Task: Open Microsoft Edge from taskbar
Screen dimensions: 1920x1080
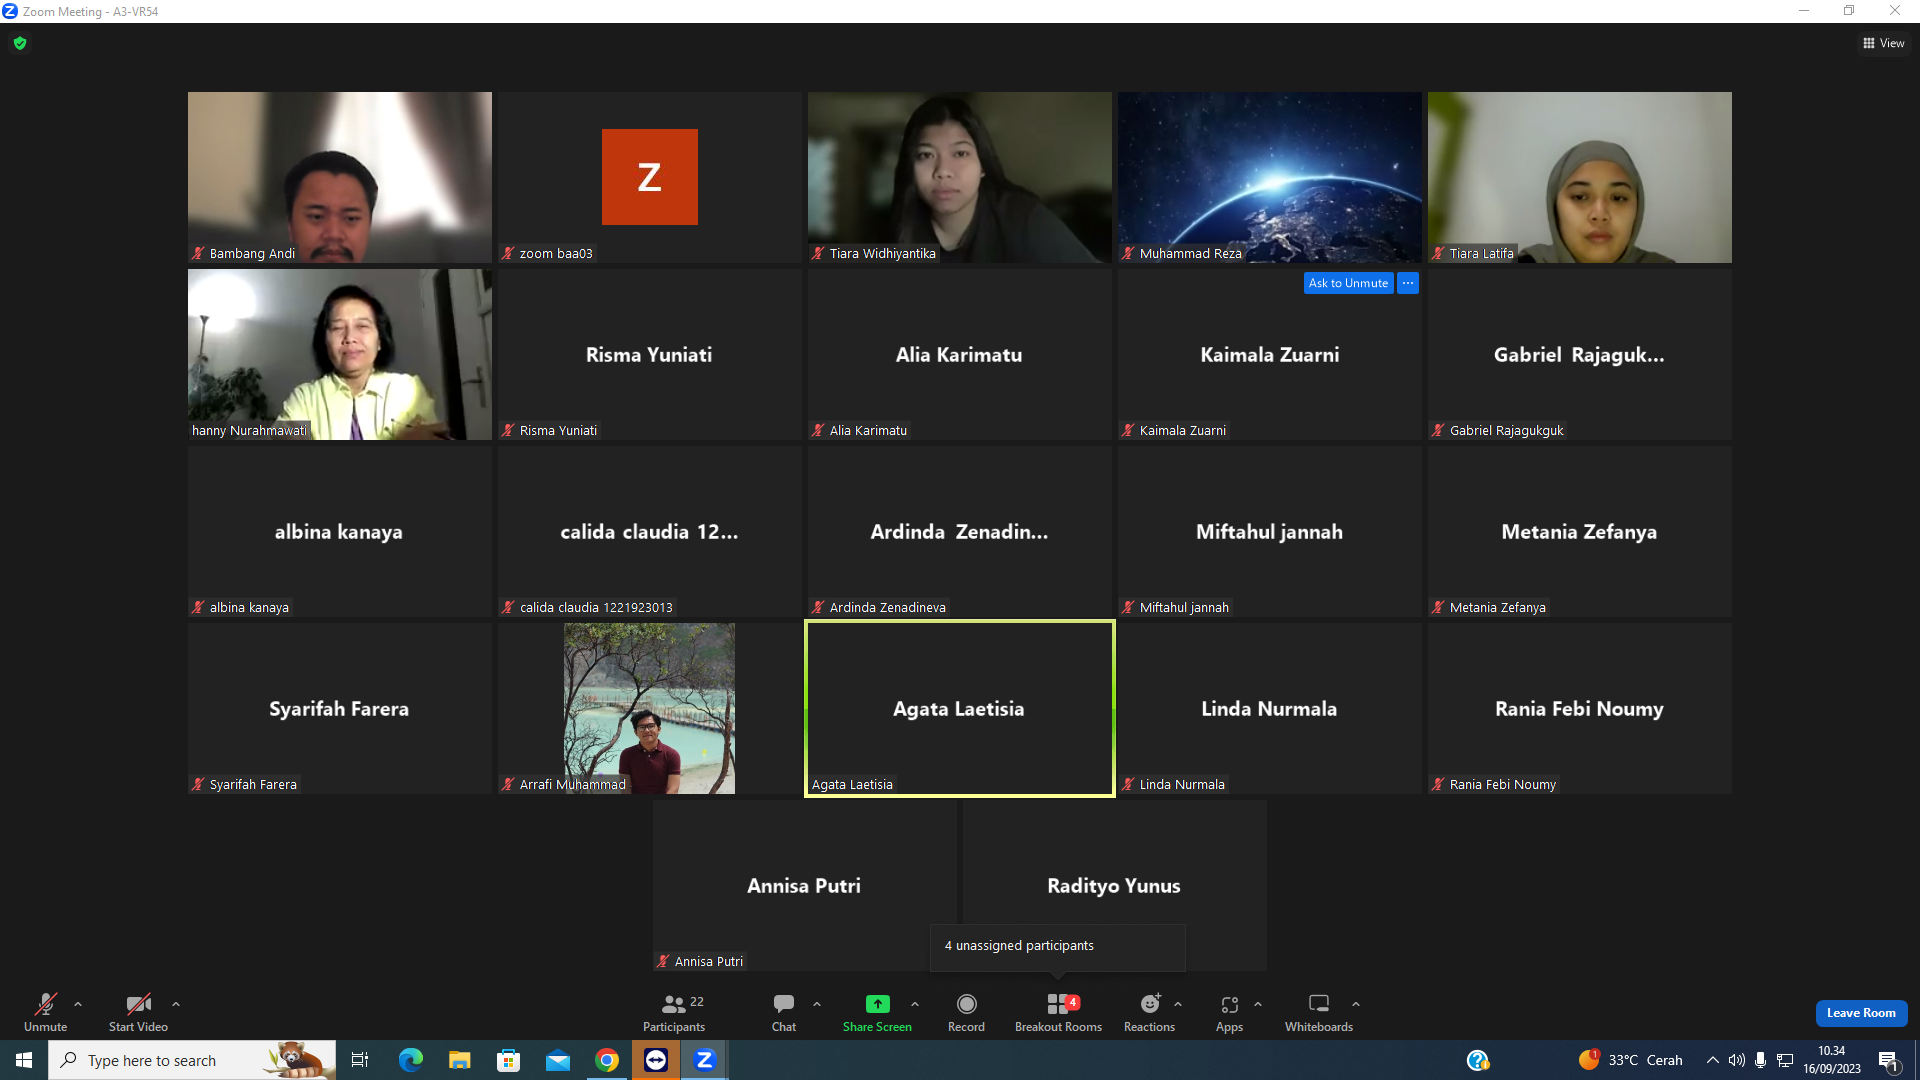Action: pos(410,1060)
